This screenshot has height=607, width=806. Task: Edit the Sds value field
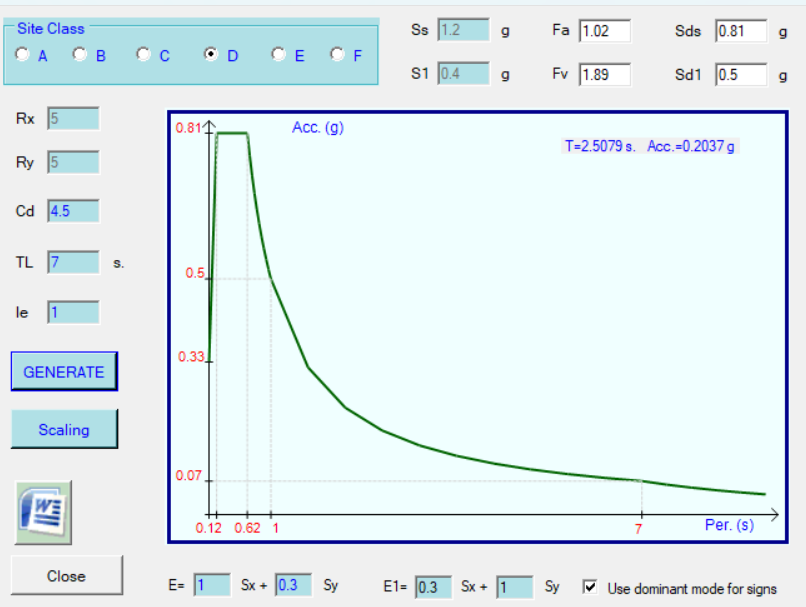(741, 31)
